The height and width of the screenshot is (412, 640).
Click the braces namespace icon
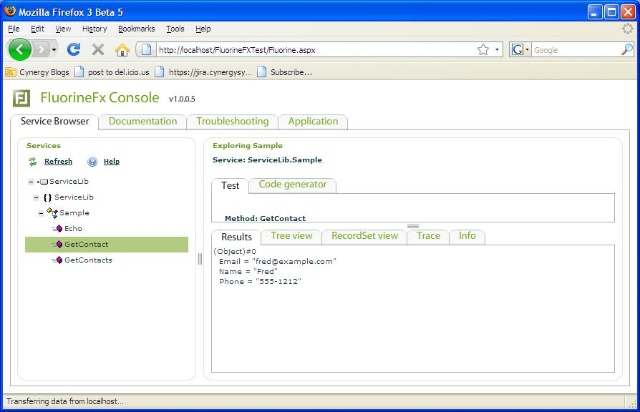47,198
